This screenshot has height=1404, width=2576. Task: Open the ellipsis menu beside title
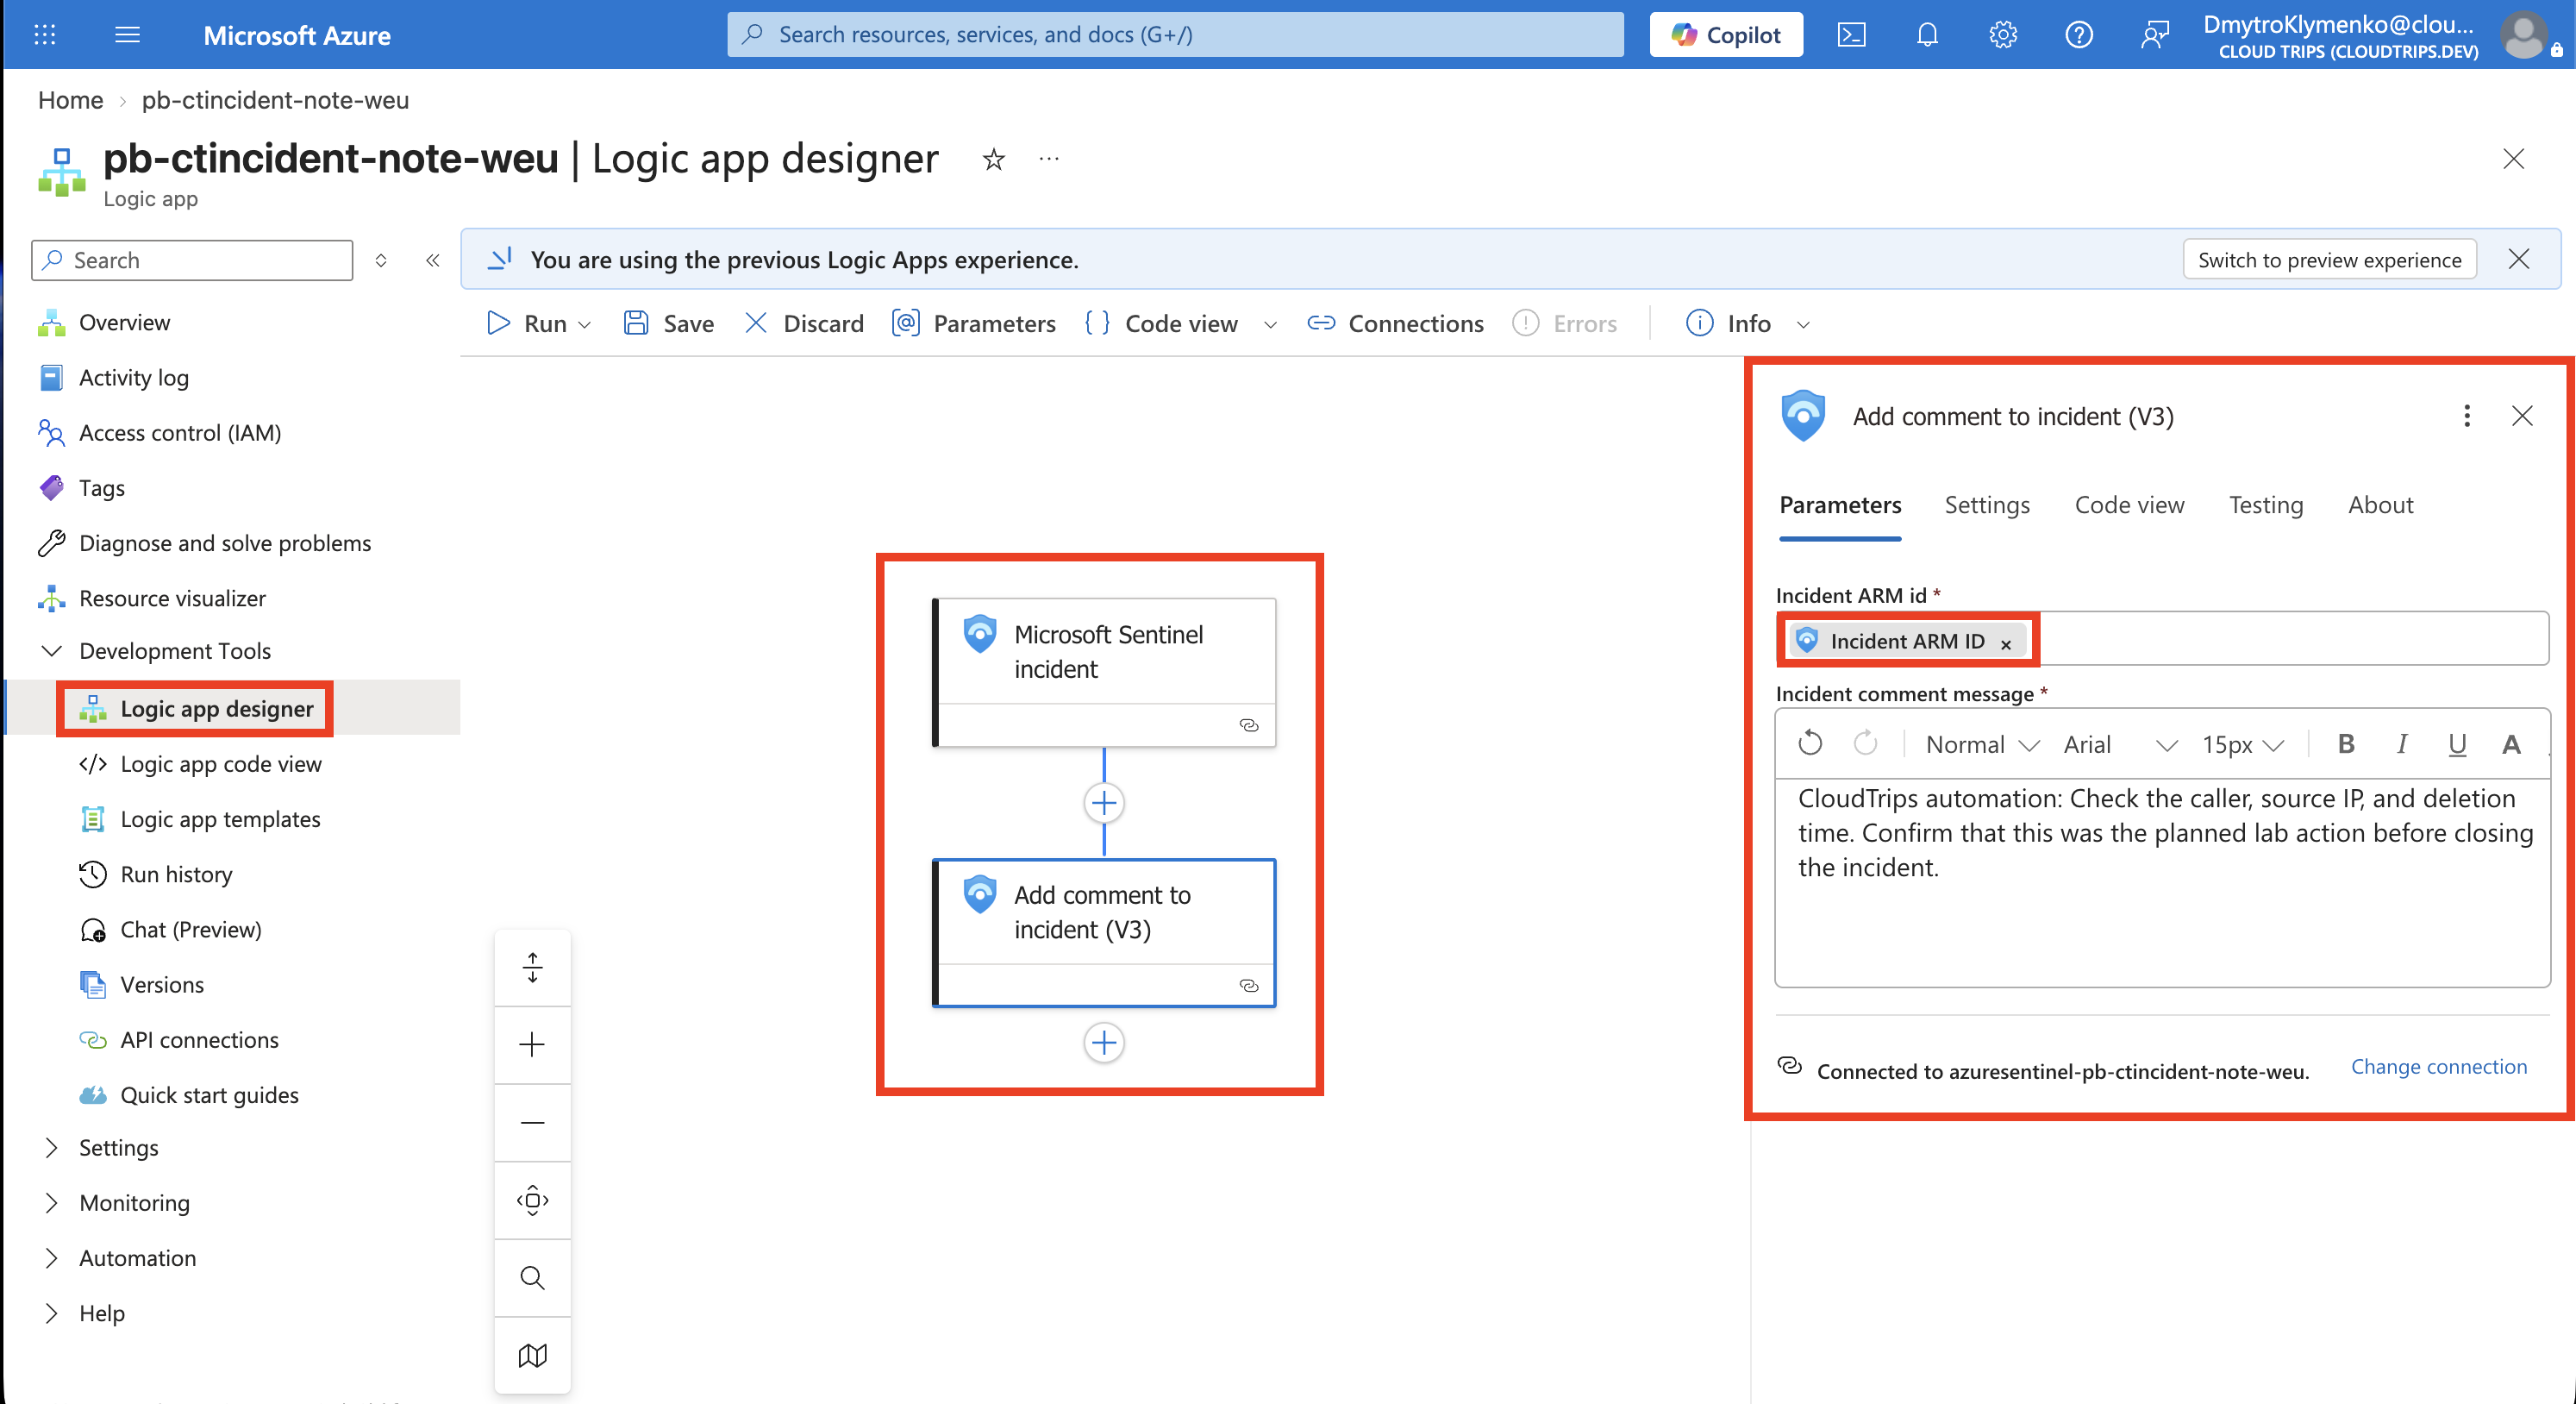[1049, 159]
